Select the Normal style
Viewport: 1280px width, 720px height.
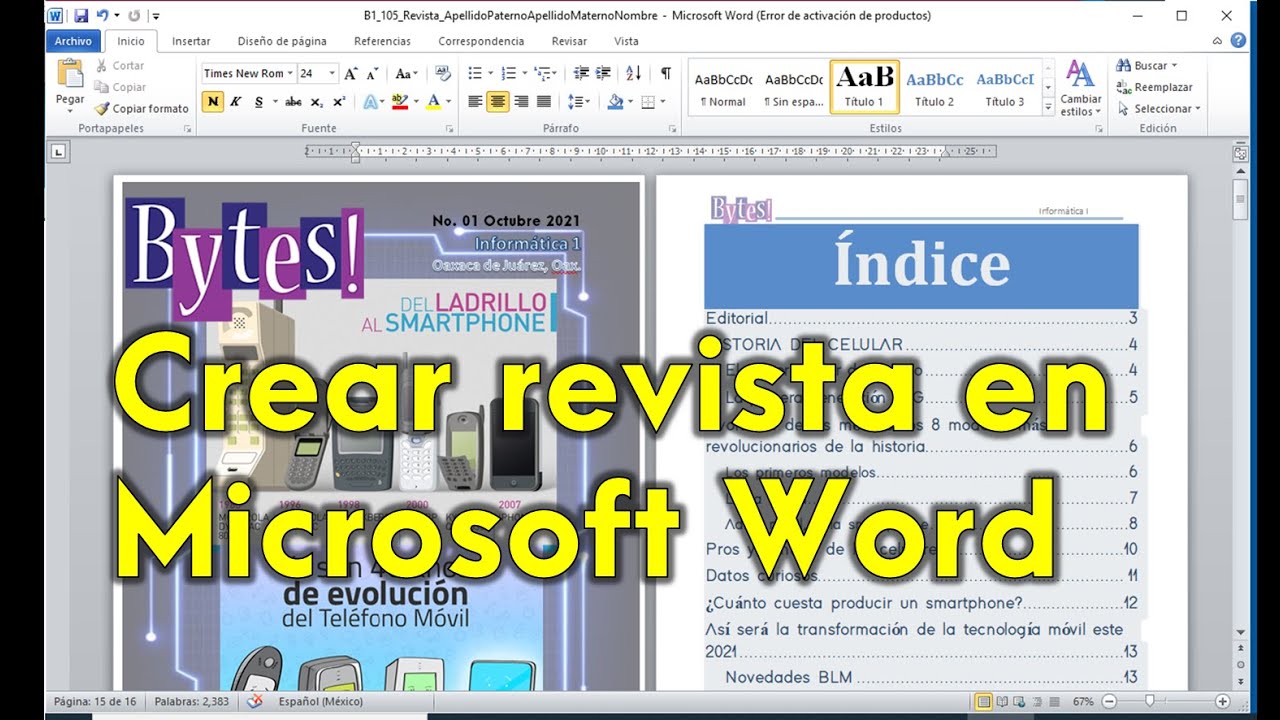(722, 88)
